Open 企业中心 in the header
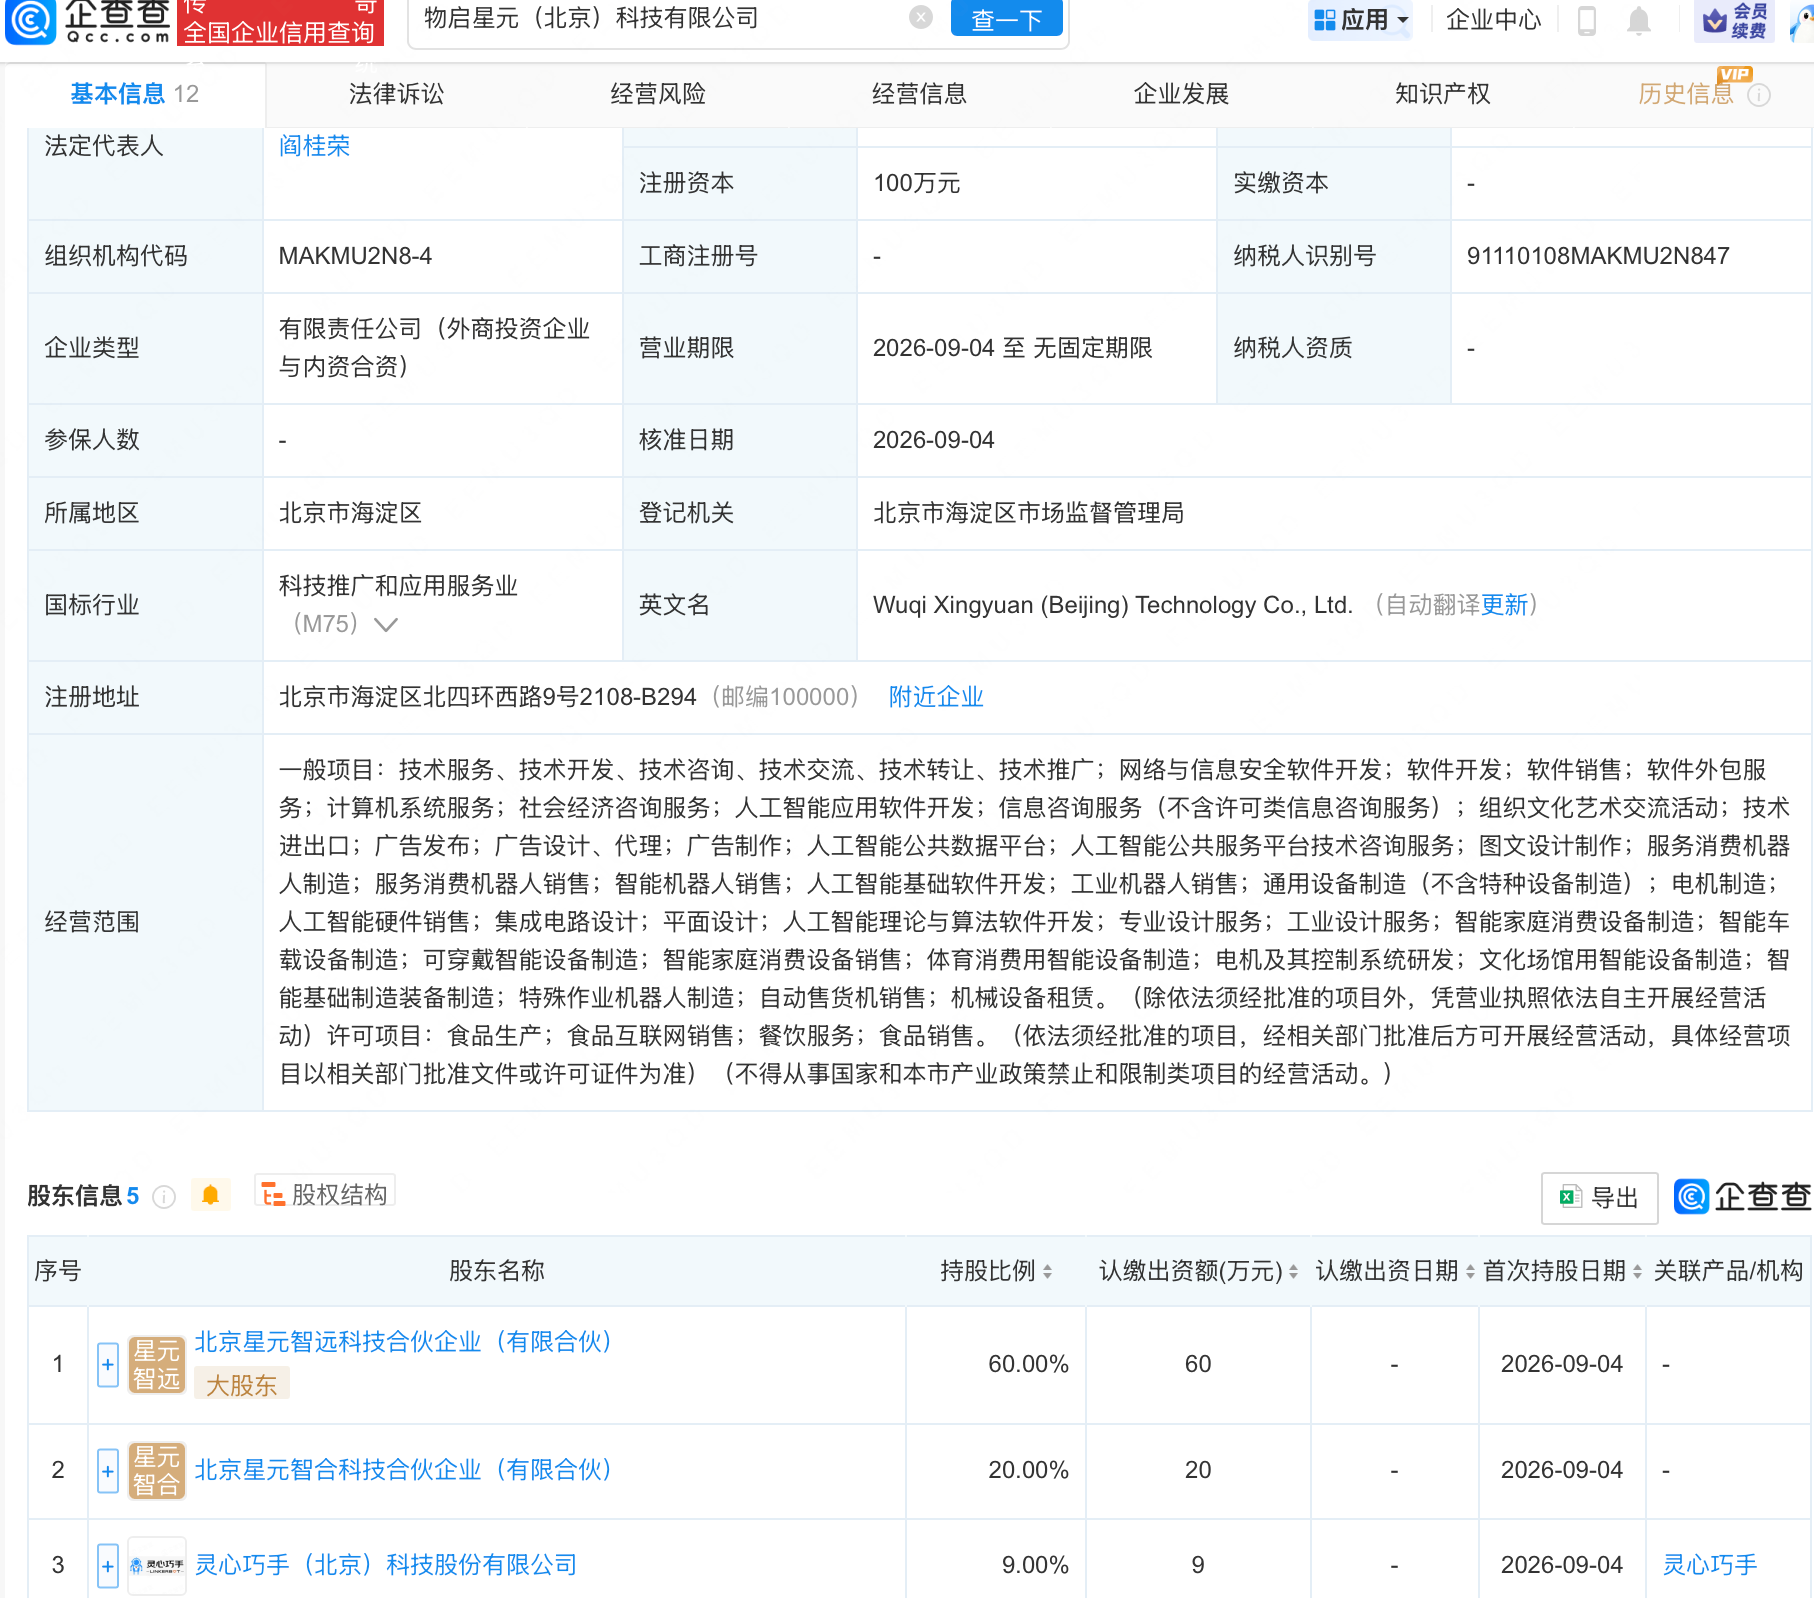1814x1598 pixels. (1493, 20)
